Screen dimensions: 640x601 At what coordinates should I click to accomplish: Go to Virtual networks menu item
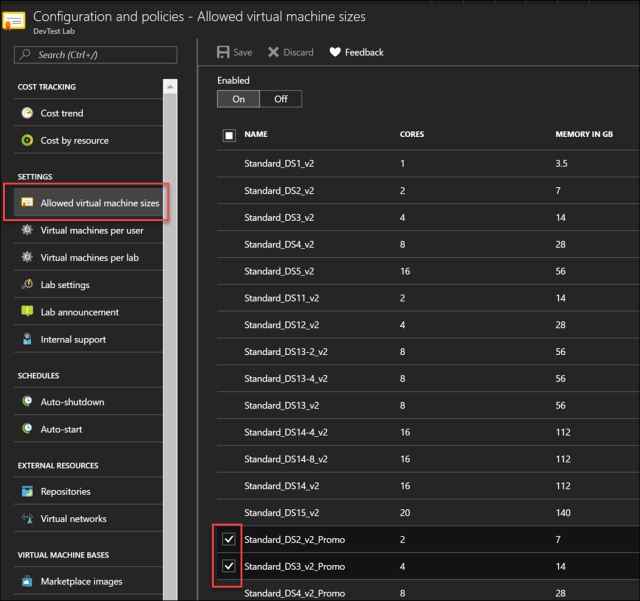click(73, 518)
